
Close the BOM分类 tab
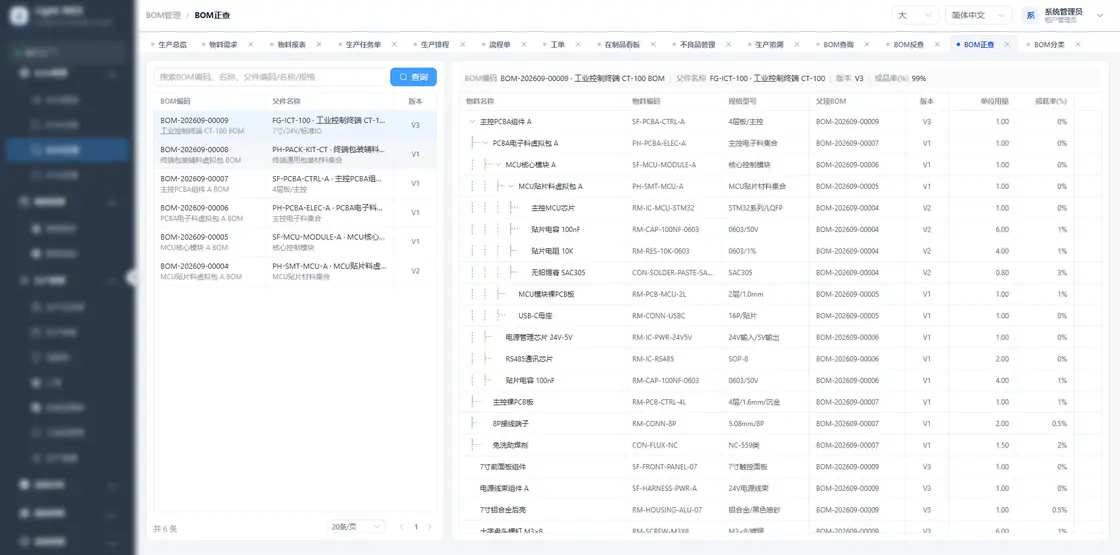coord(1078,44)
